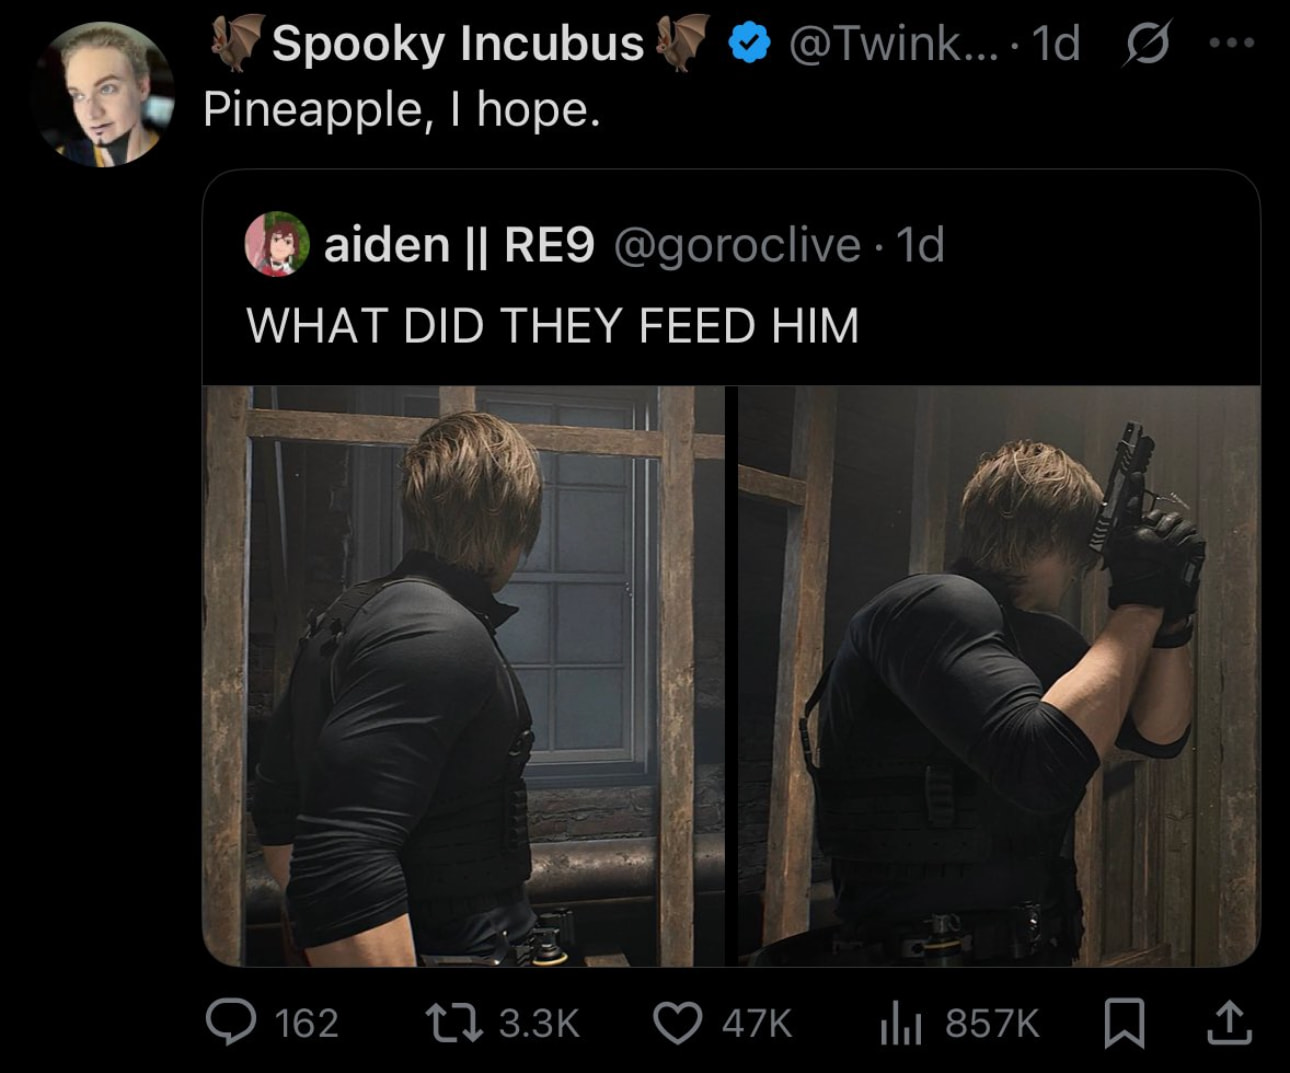Click the slashed-circle icon beside the timestamp
Image resolution: width=1290 pixels, height=1073 pixels.
tap(1147, 45)
